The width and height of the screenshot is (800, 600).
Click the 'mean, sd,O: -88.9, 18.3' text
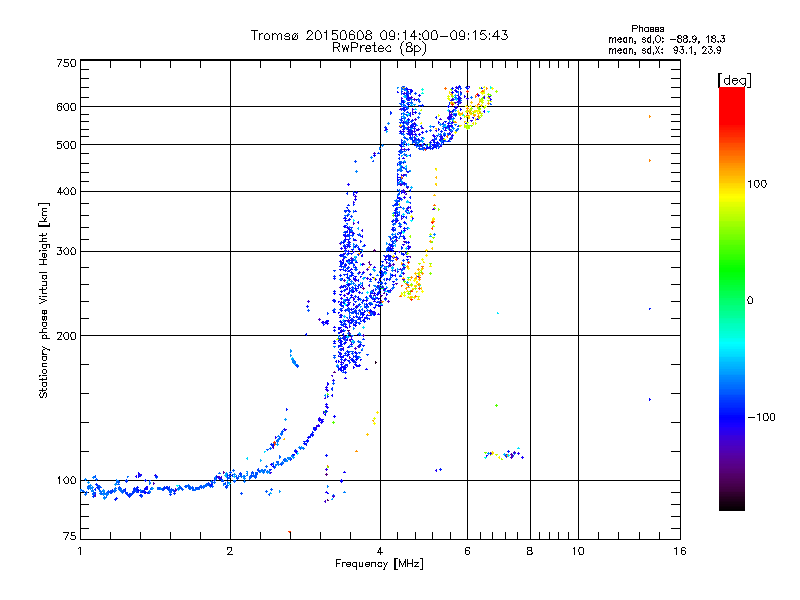(x=666, y=39)
